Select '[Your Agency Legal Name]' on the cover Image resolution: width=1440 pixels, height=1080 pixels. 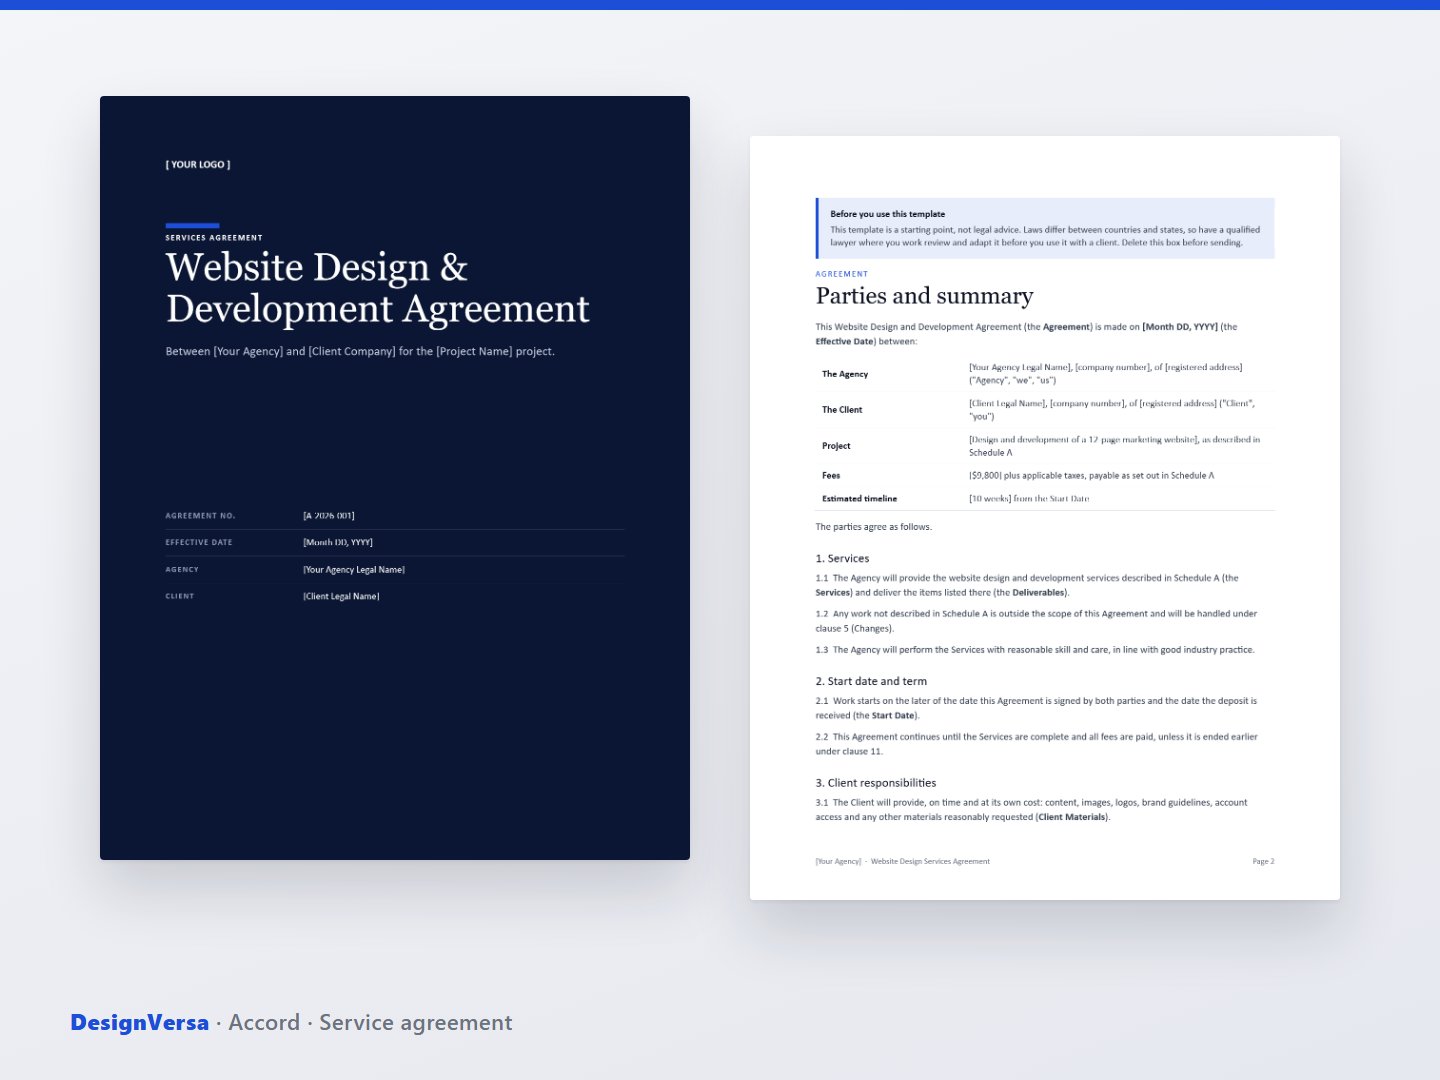coord(354,570)
